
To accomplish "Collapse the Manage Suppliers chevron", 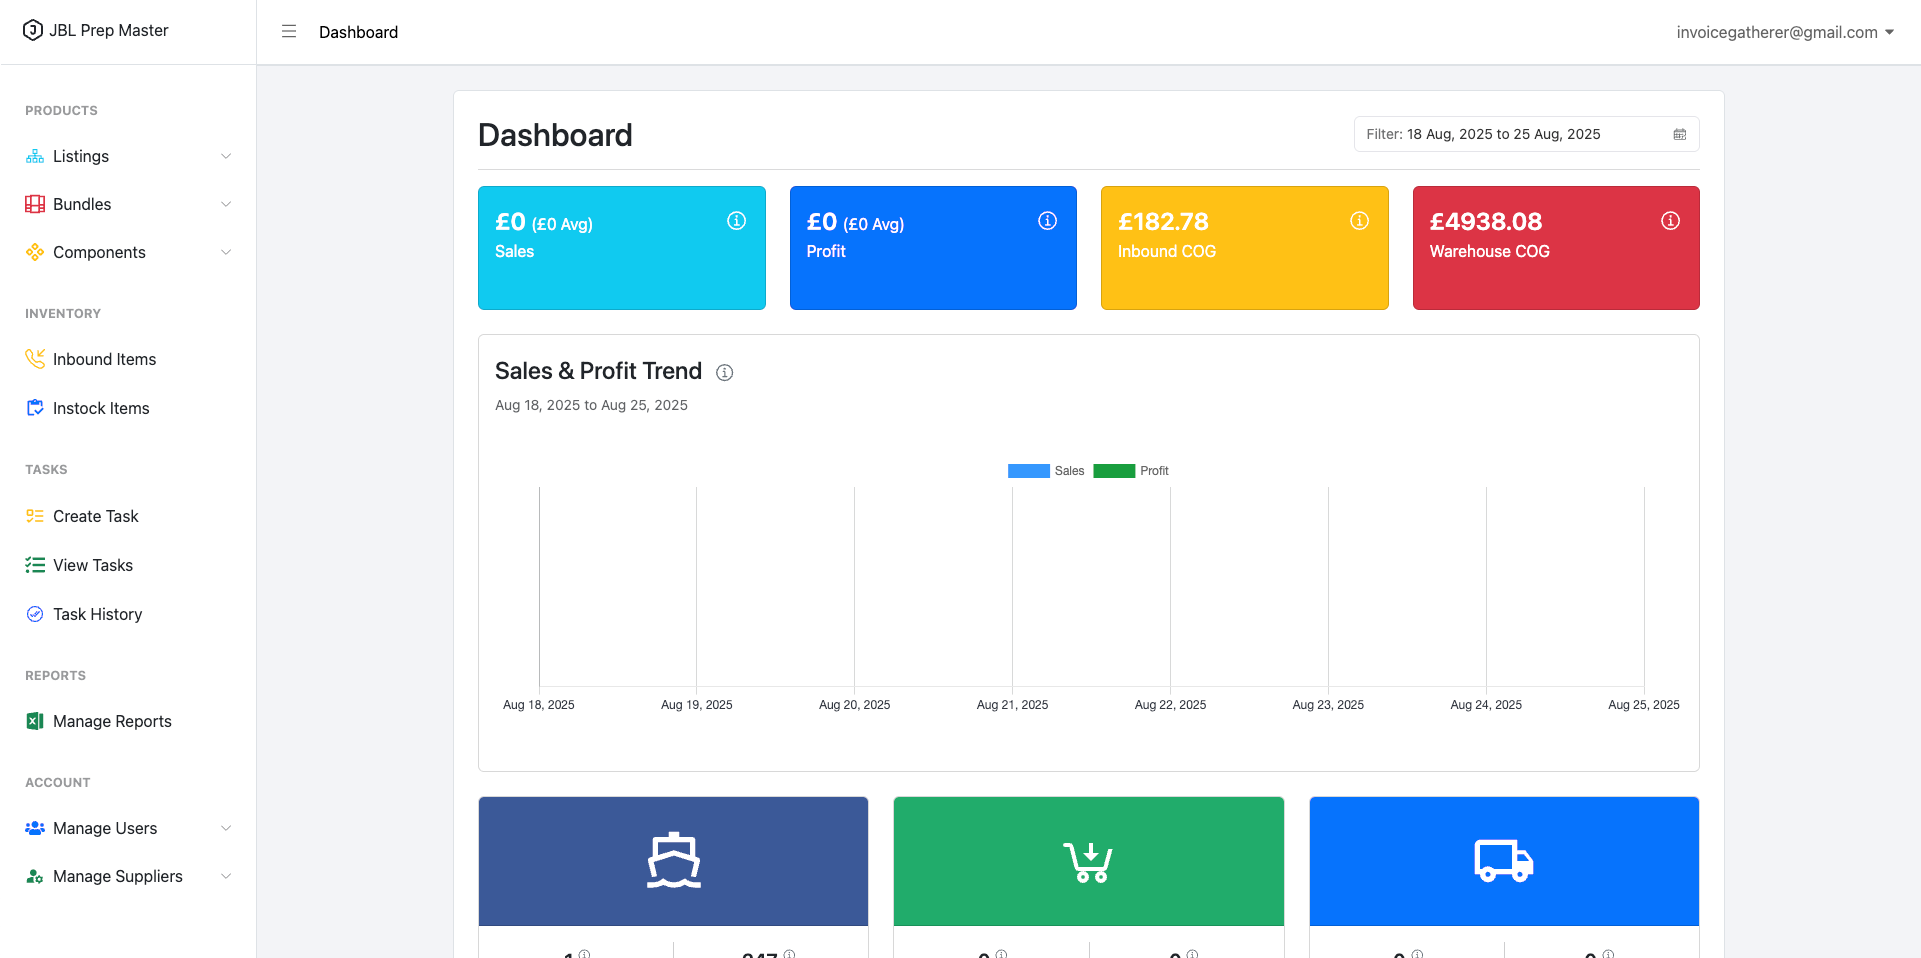I will [x=226, y=876].
